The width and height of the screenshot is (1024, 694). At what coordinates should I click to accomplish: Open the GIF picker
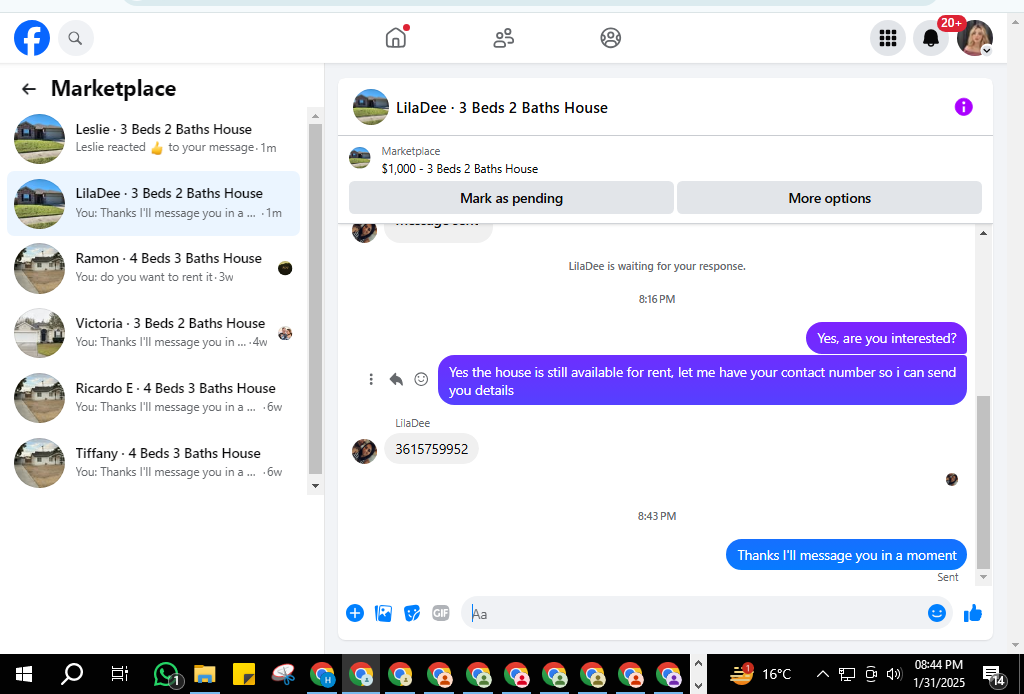(441, 613)
